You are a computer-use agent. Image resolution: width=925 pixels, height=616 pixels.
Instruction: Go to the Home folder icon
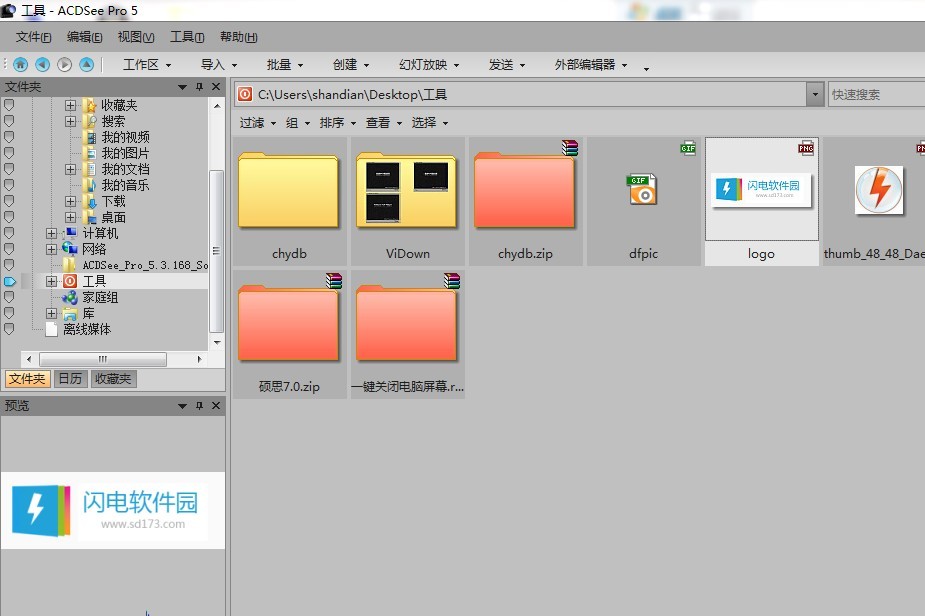click(x=21, y=64)
